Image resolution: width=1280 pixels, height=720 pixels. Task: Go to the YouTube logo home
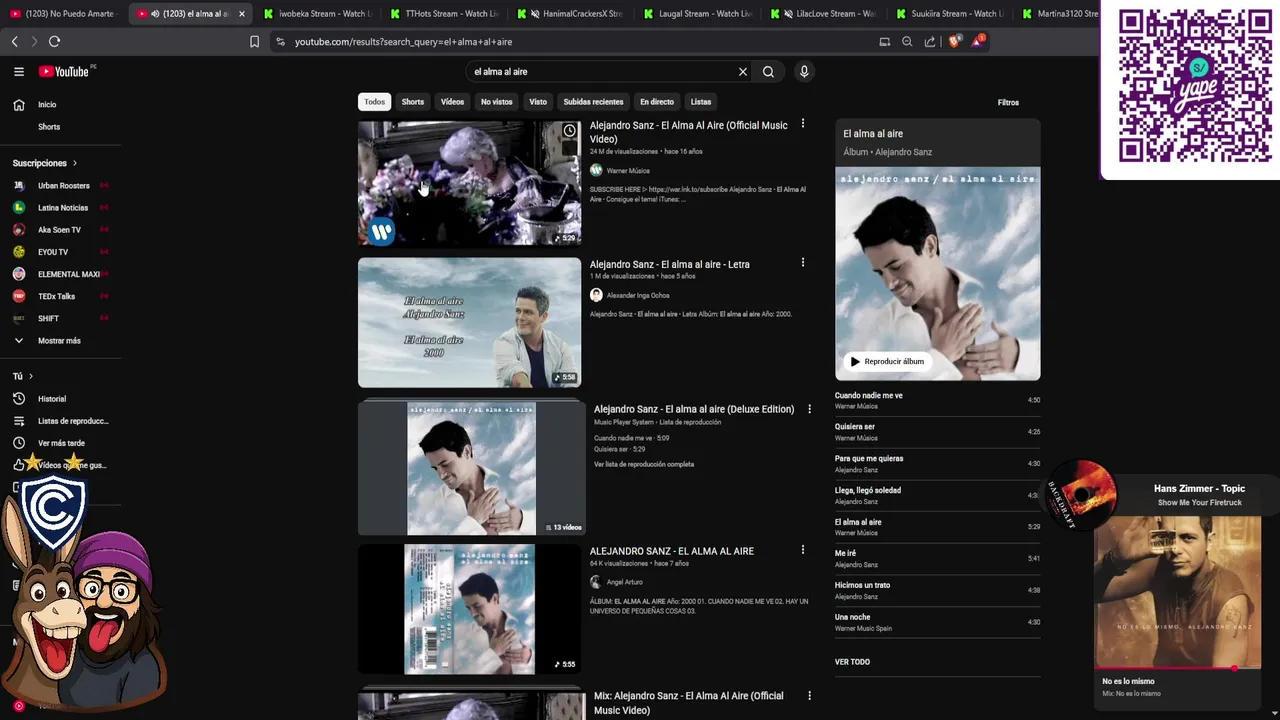(64, 72)
